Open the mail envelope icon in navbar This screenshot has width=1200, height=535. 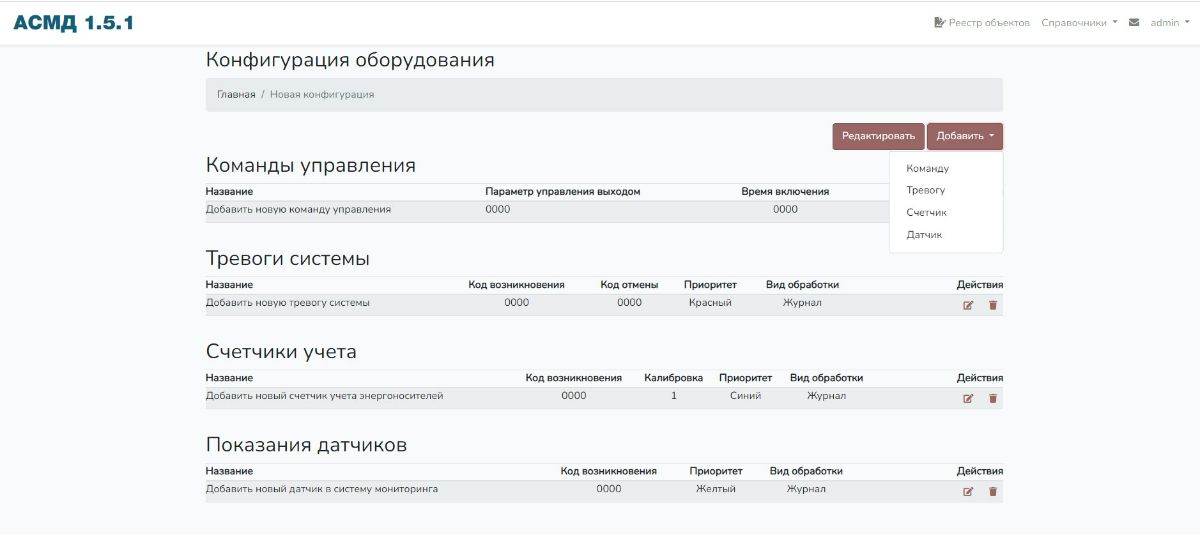point(1134,22)
